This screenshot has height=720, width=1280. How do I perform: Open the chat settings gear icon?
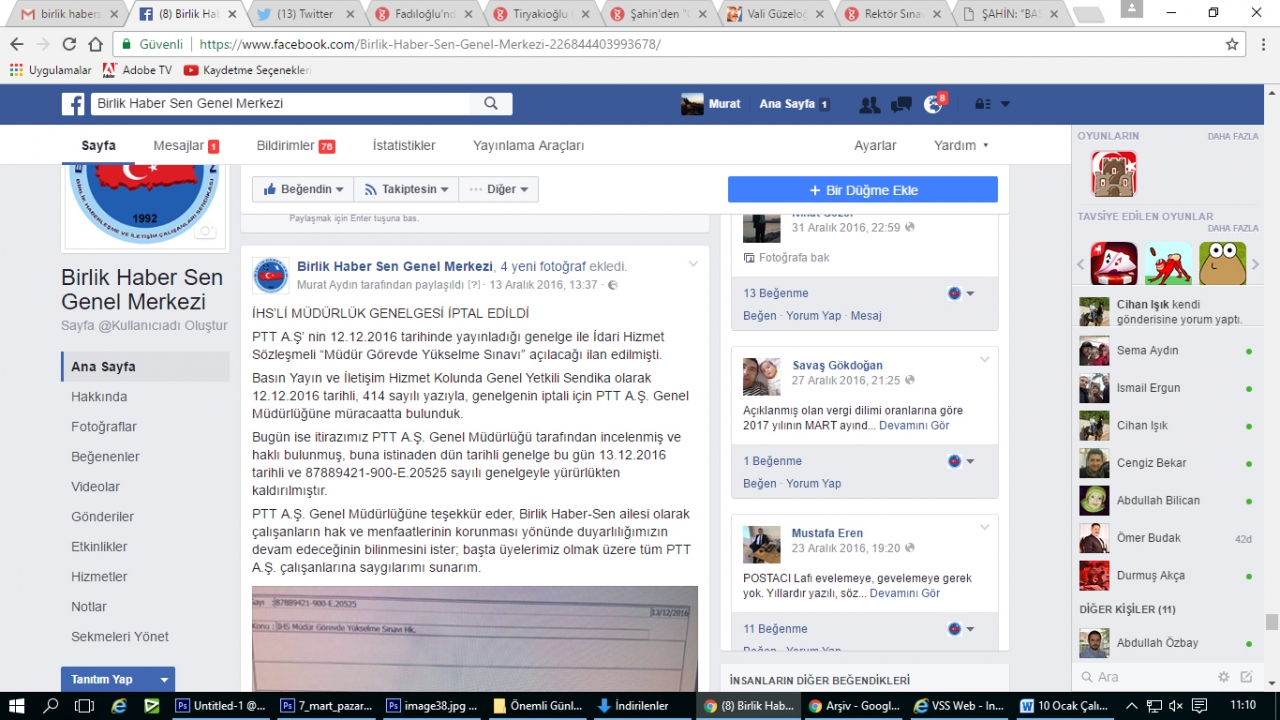[1223, 677]
